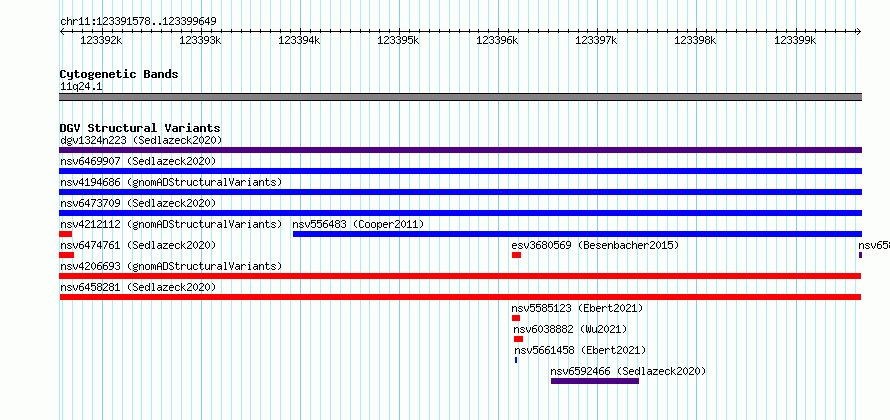Select nsv556483 (Cooper2011) variant label
The image size is (890, 420).
(358, 224)
